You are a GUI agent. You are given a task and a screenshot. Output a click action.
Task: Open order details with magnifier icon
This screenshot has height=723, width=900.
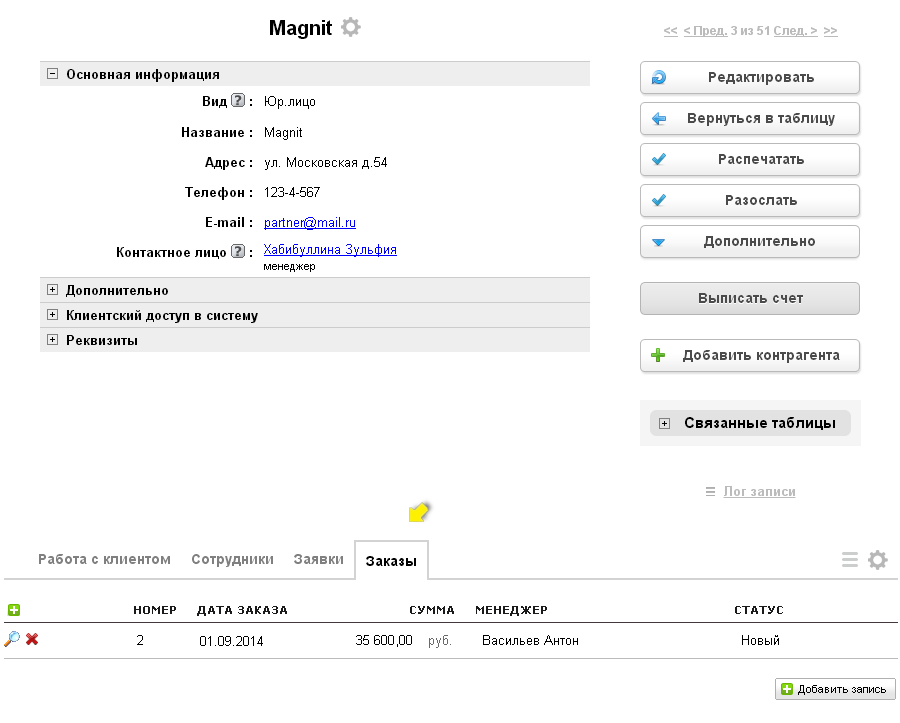coord(12,640)
